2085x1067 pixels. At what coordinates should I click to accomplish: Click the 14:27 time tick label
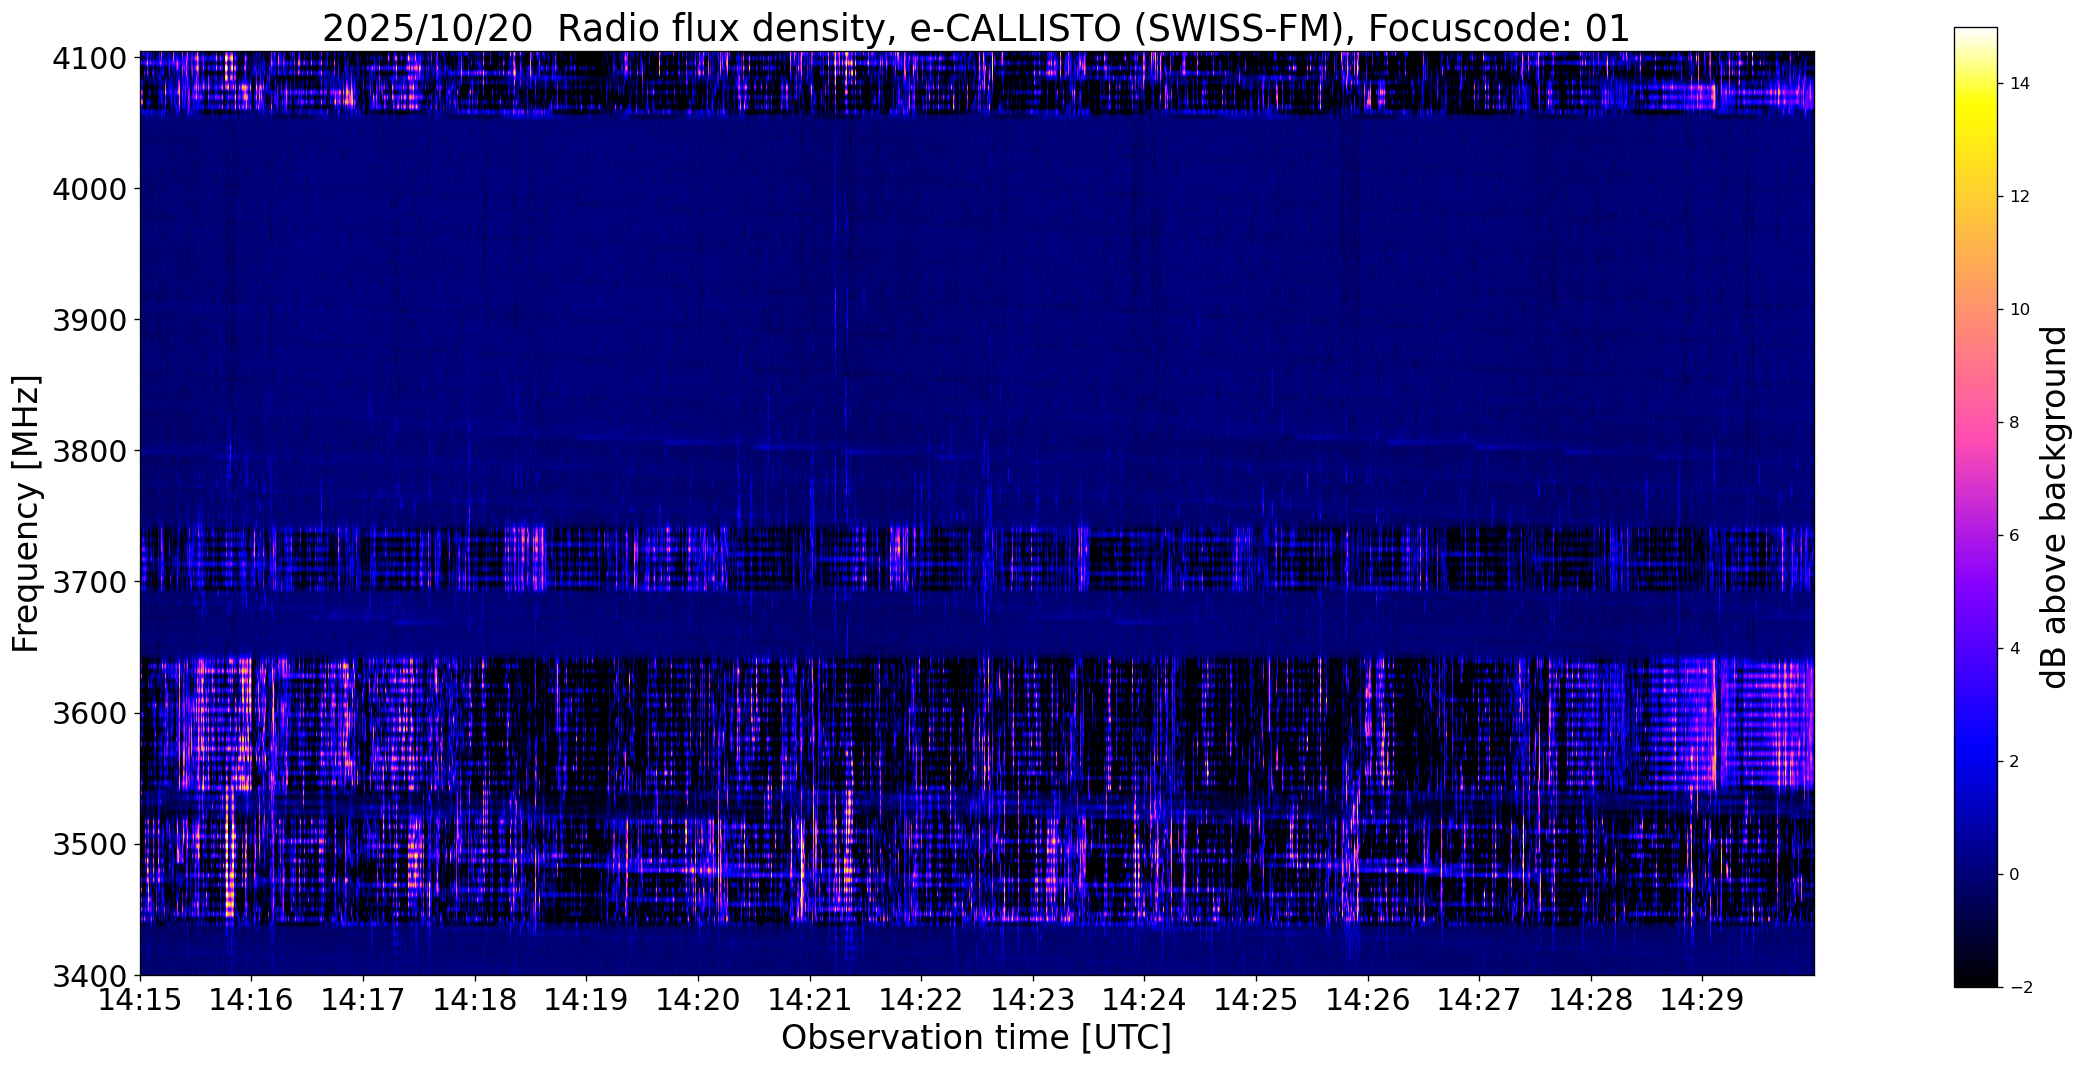pyautogui.click(x=1480, y=999)
